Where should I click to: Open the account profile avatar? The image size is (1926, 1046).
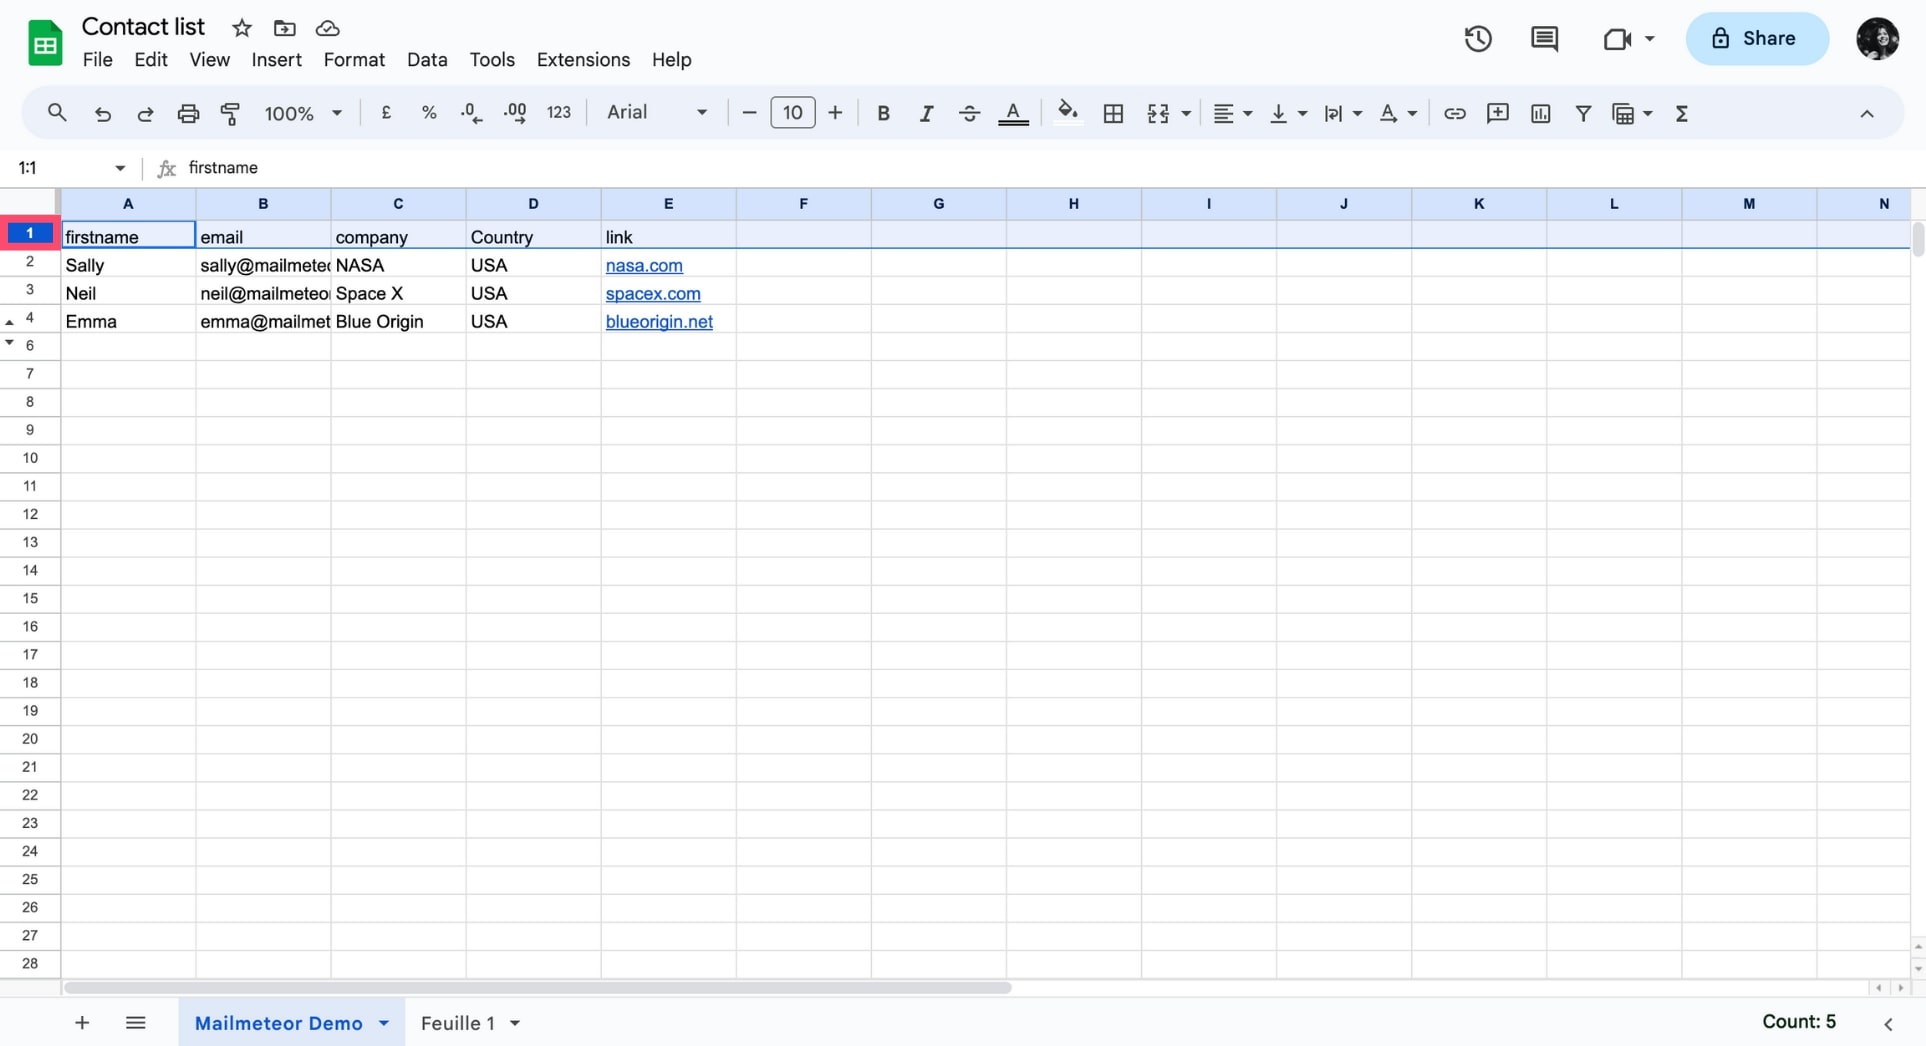coord(1878,39)
